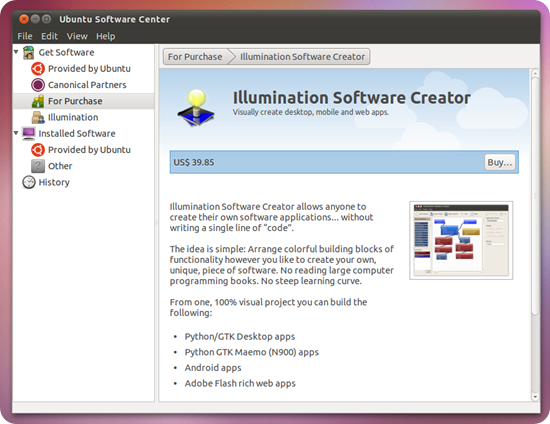Open the Help menu
Screen dimensions: 550x424
[106, 36]
